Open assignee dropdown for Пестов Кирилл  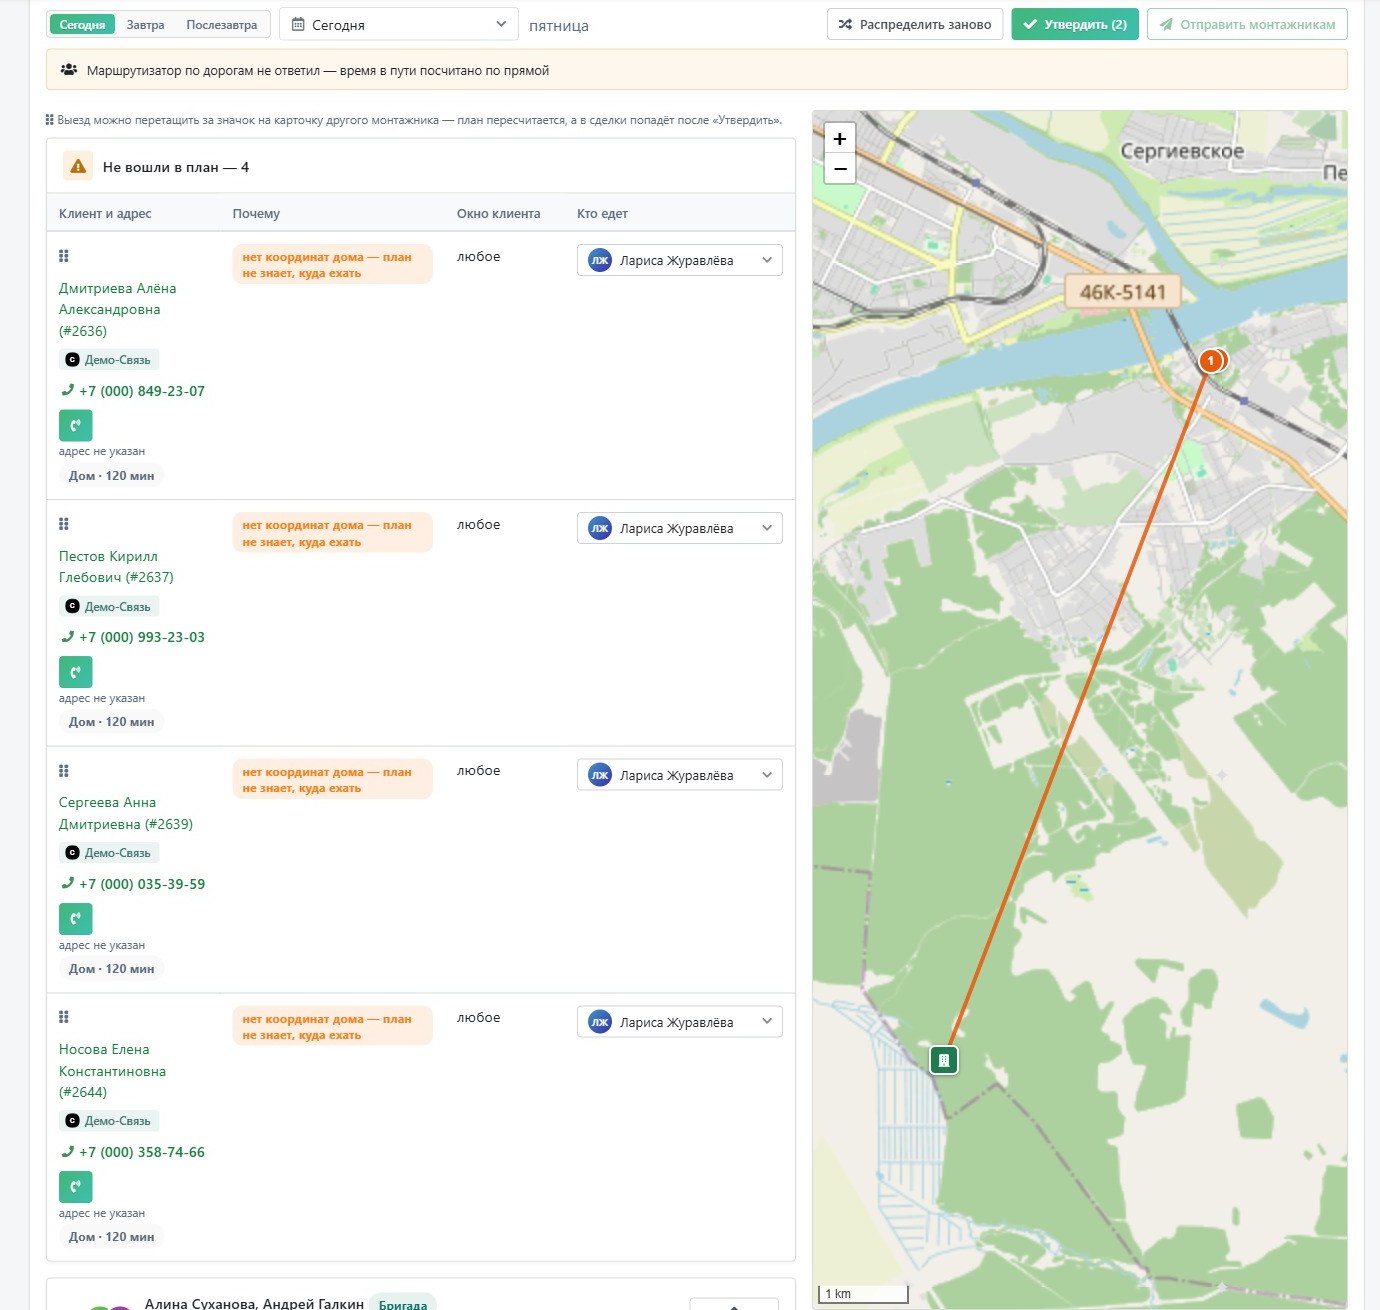point(680,528)
